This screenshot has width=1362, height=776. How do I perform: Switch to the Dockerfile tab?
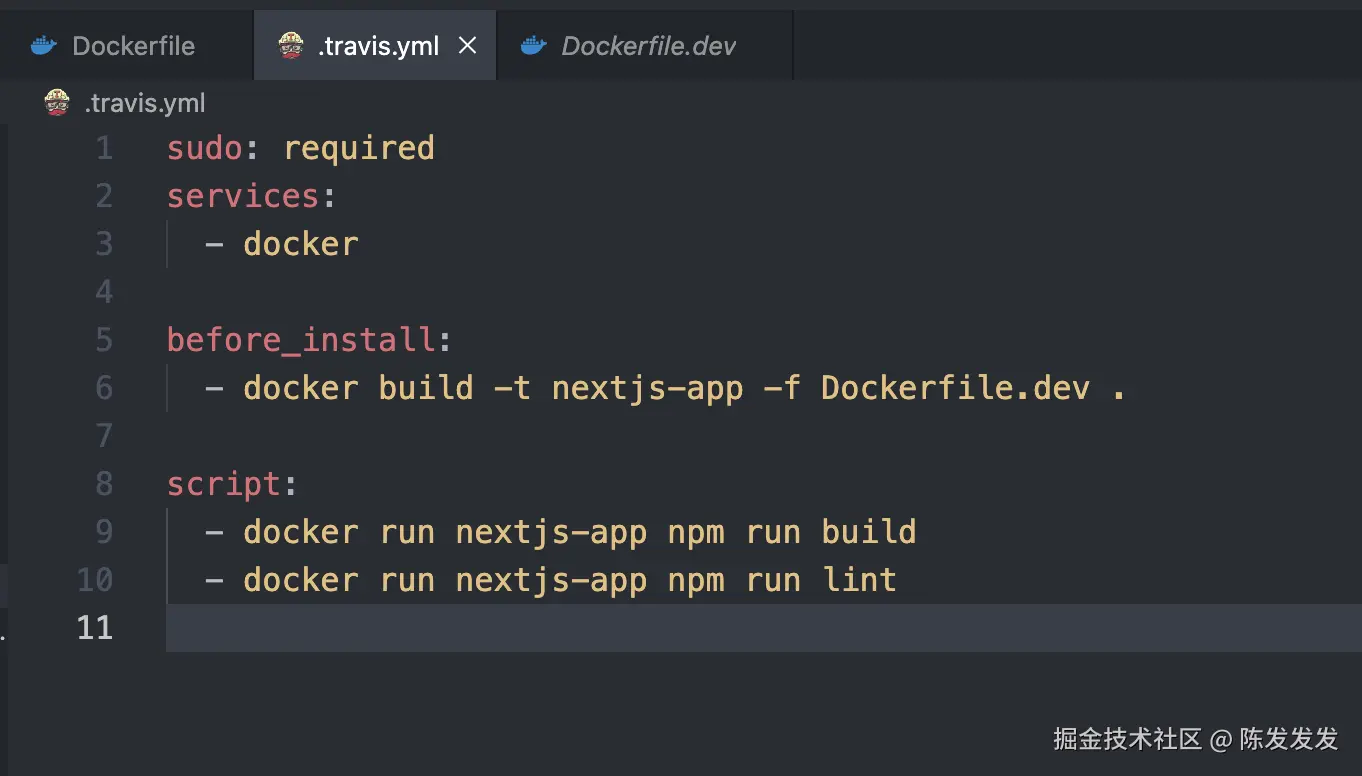[133, 46]
